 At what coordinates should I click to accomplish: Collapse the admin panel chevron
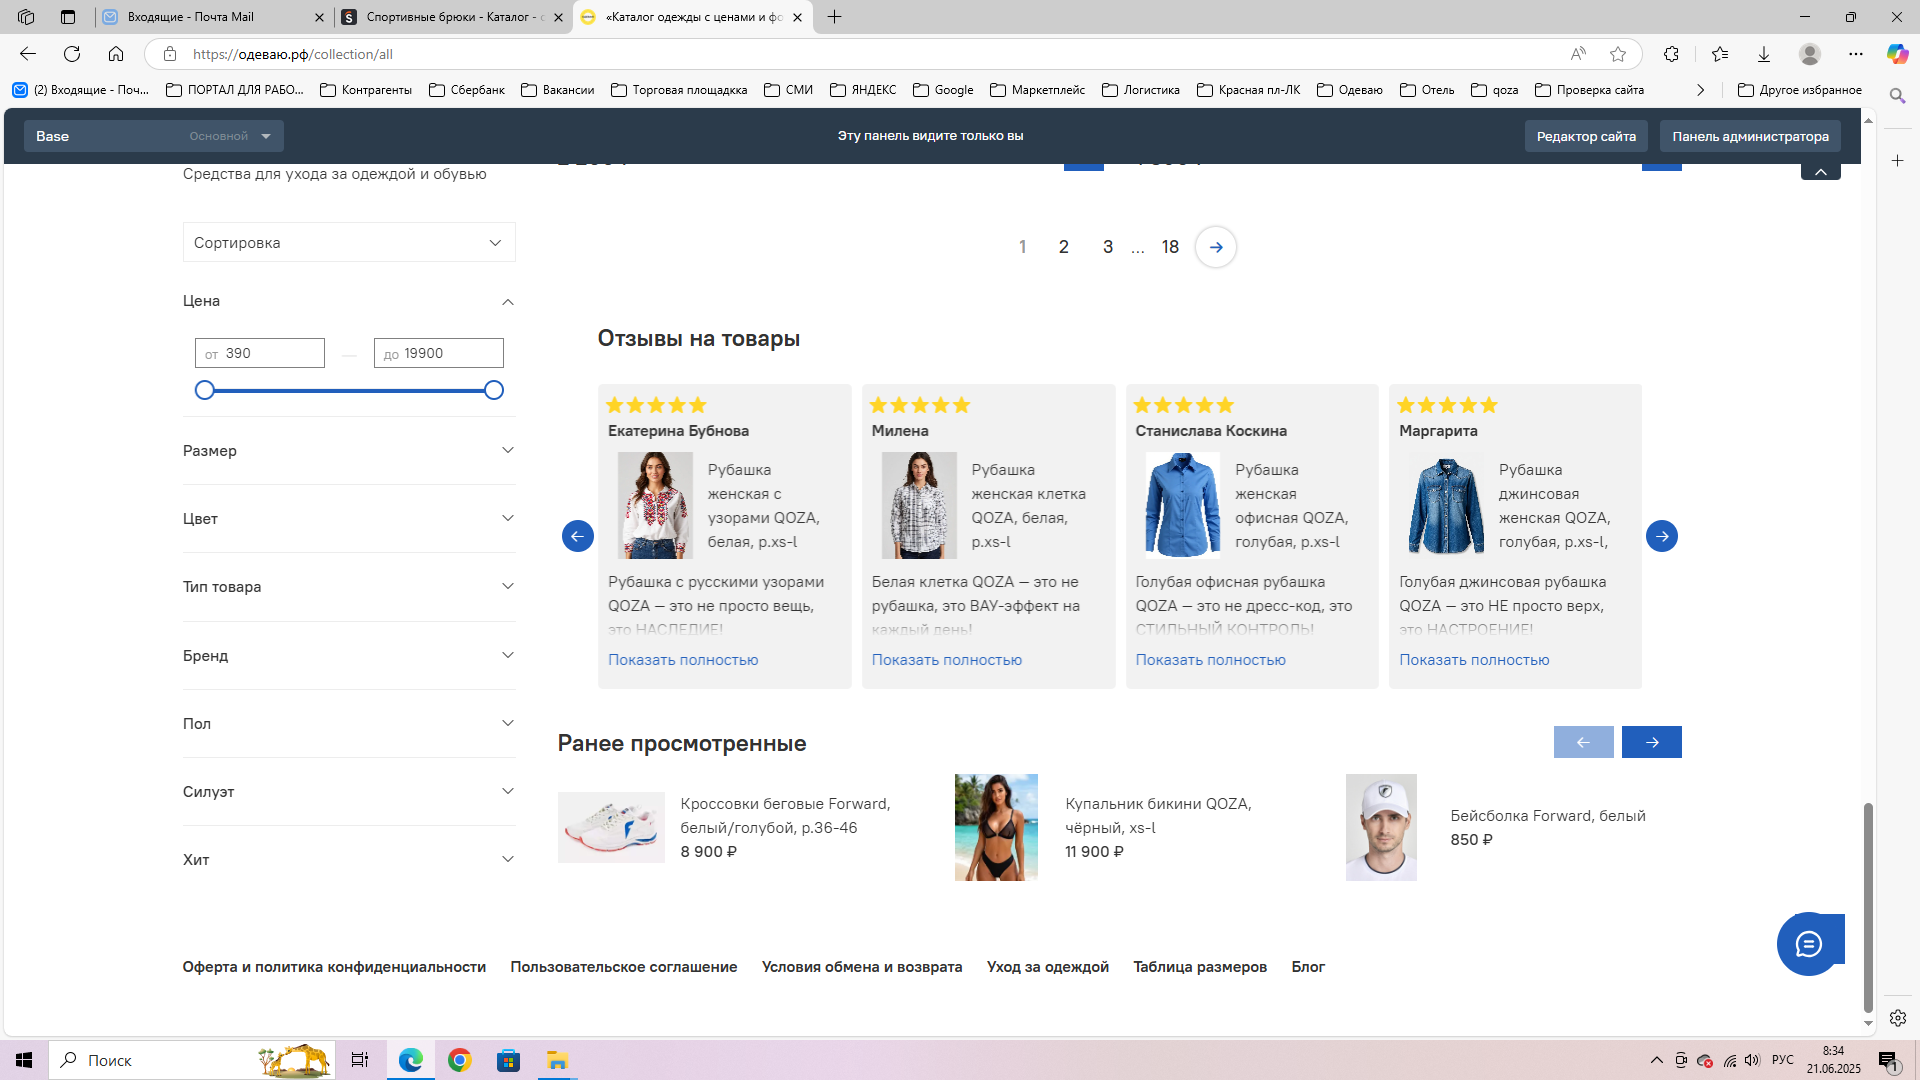1821,172
